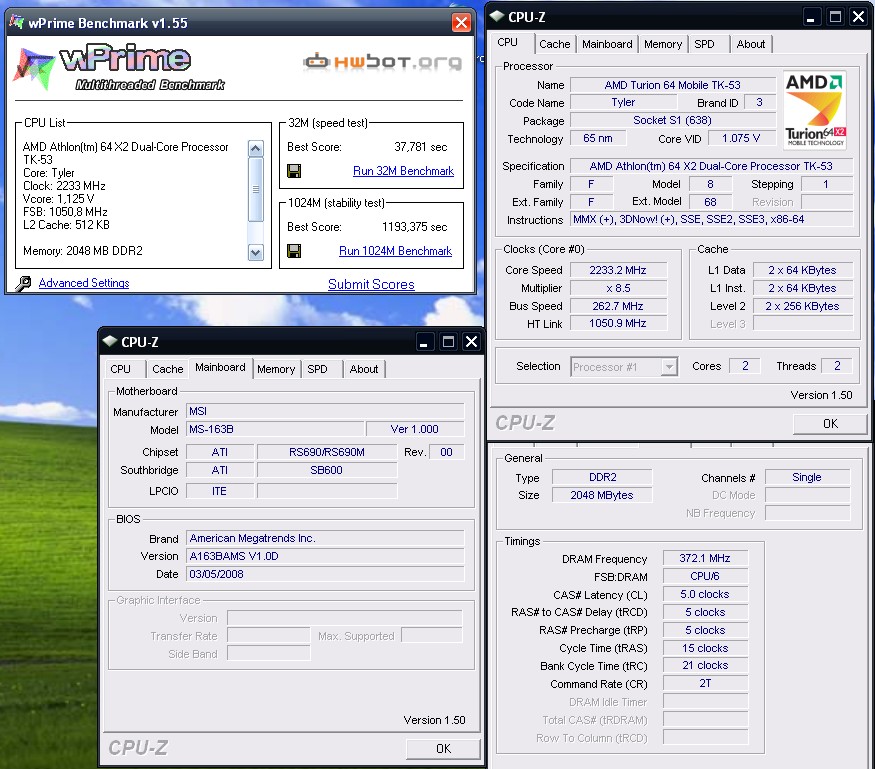
Task: Select Mainboard tab in lower CPU-Z window
Action: point(220,367)
